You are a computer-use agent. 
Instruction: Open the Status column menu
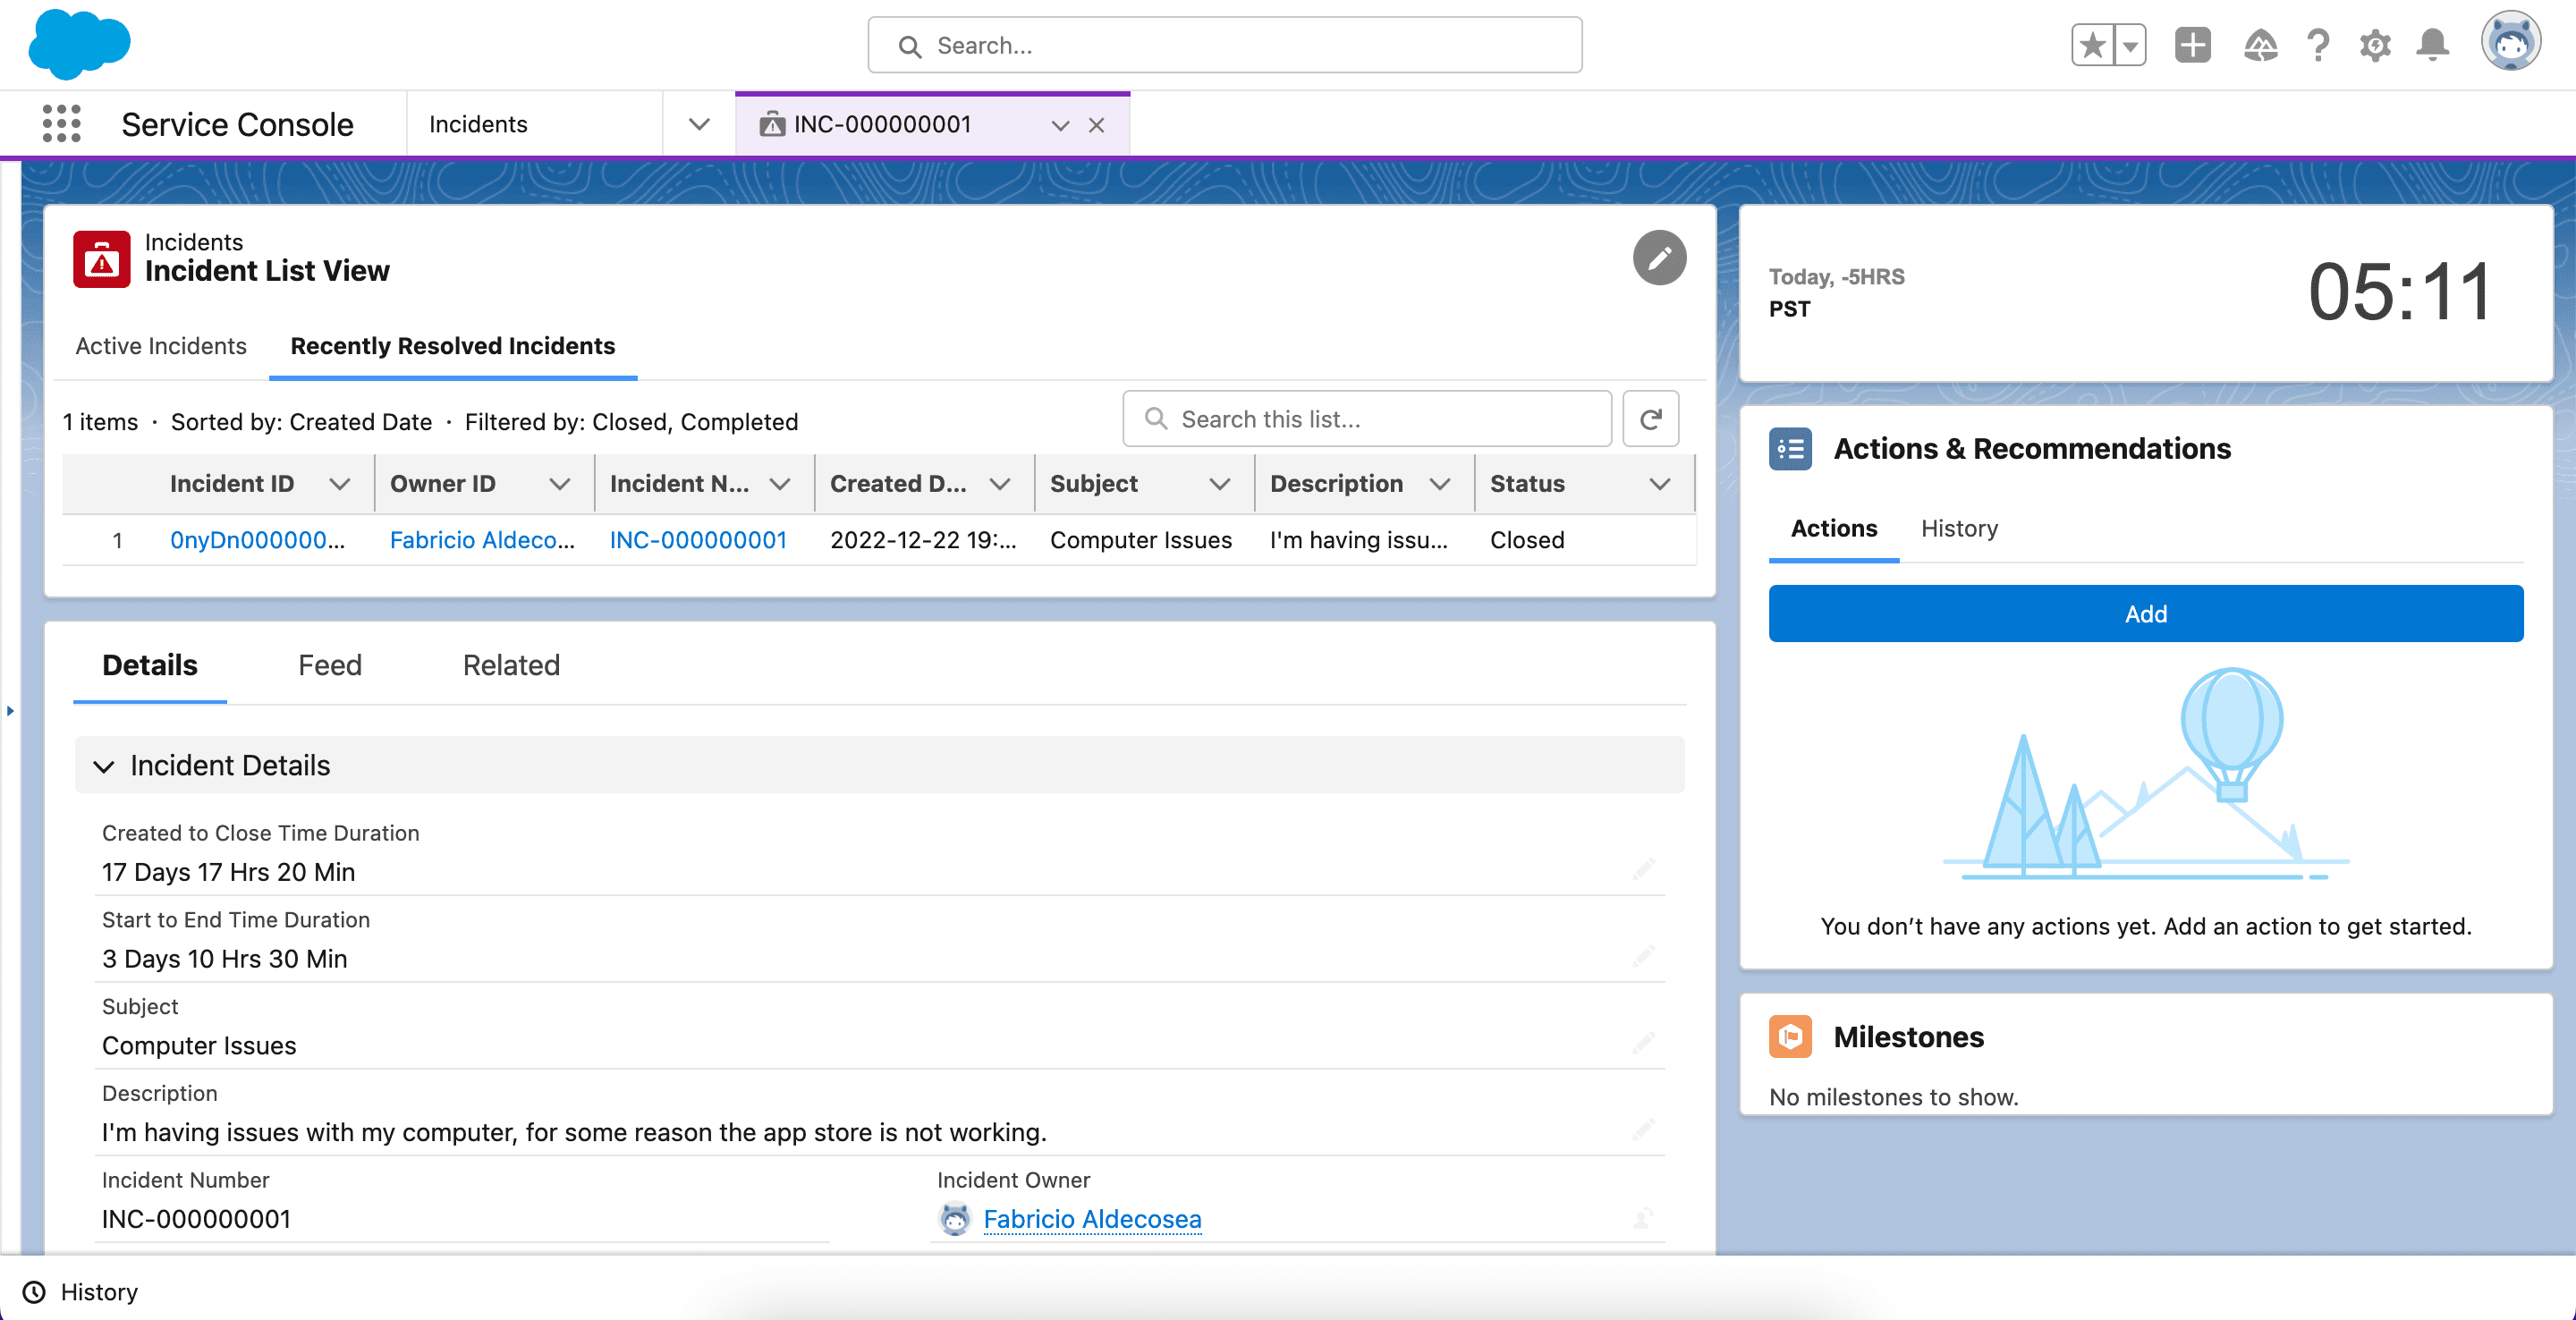pos(1660,484)
